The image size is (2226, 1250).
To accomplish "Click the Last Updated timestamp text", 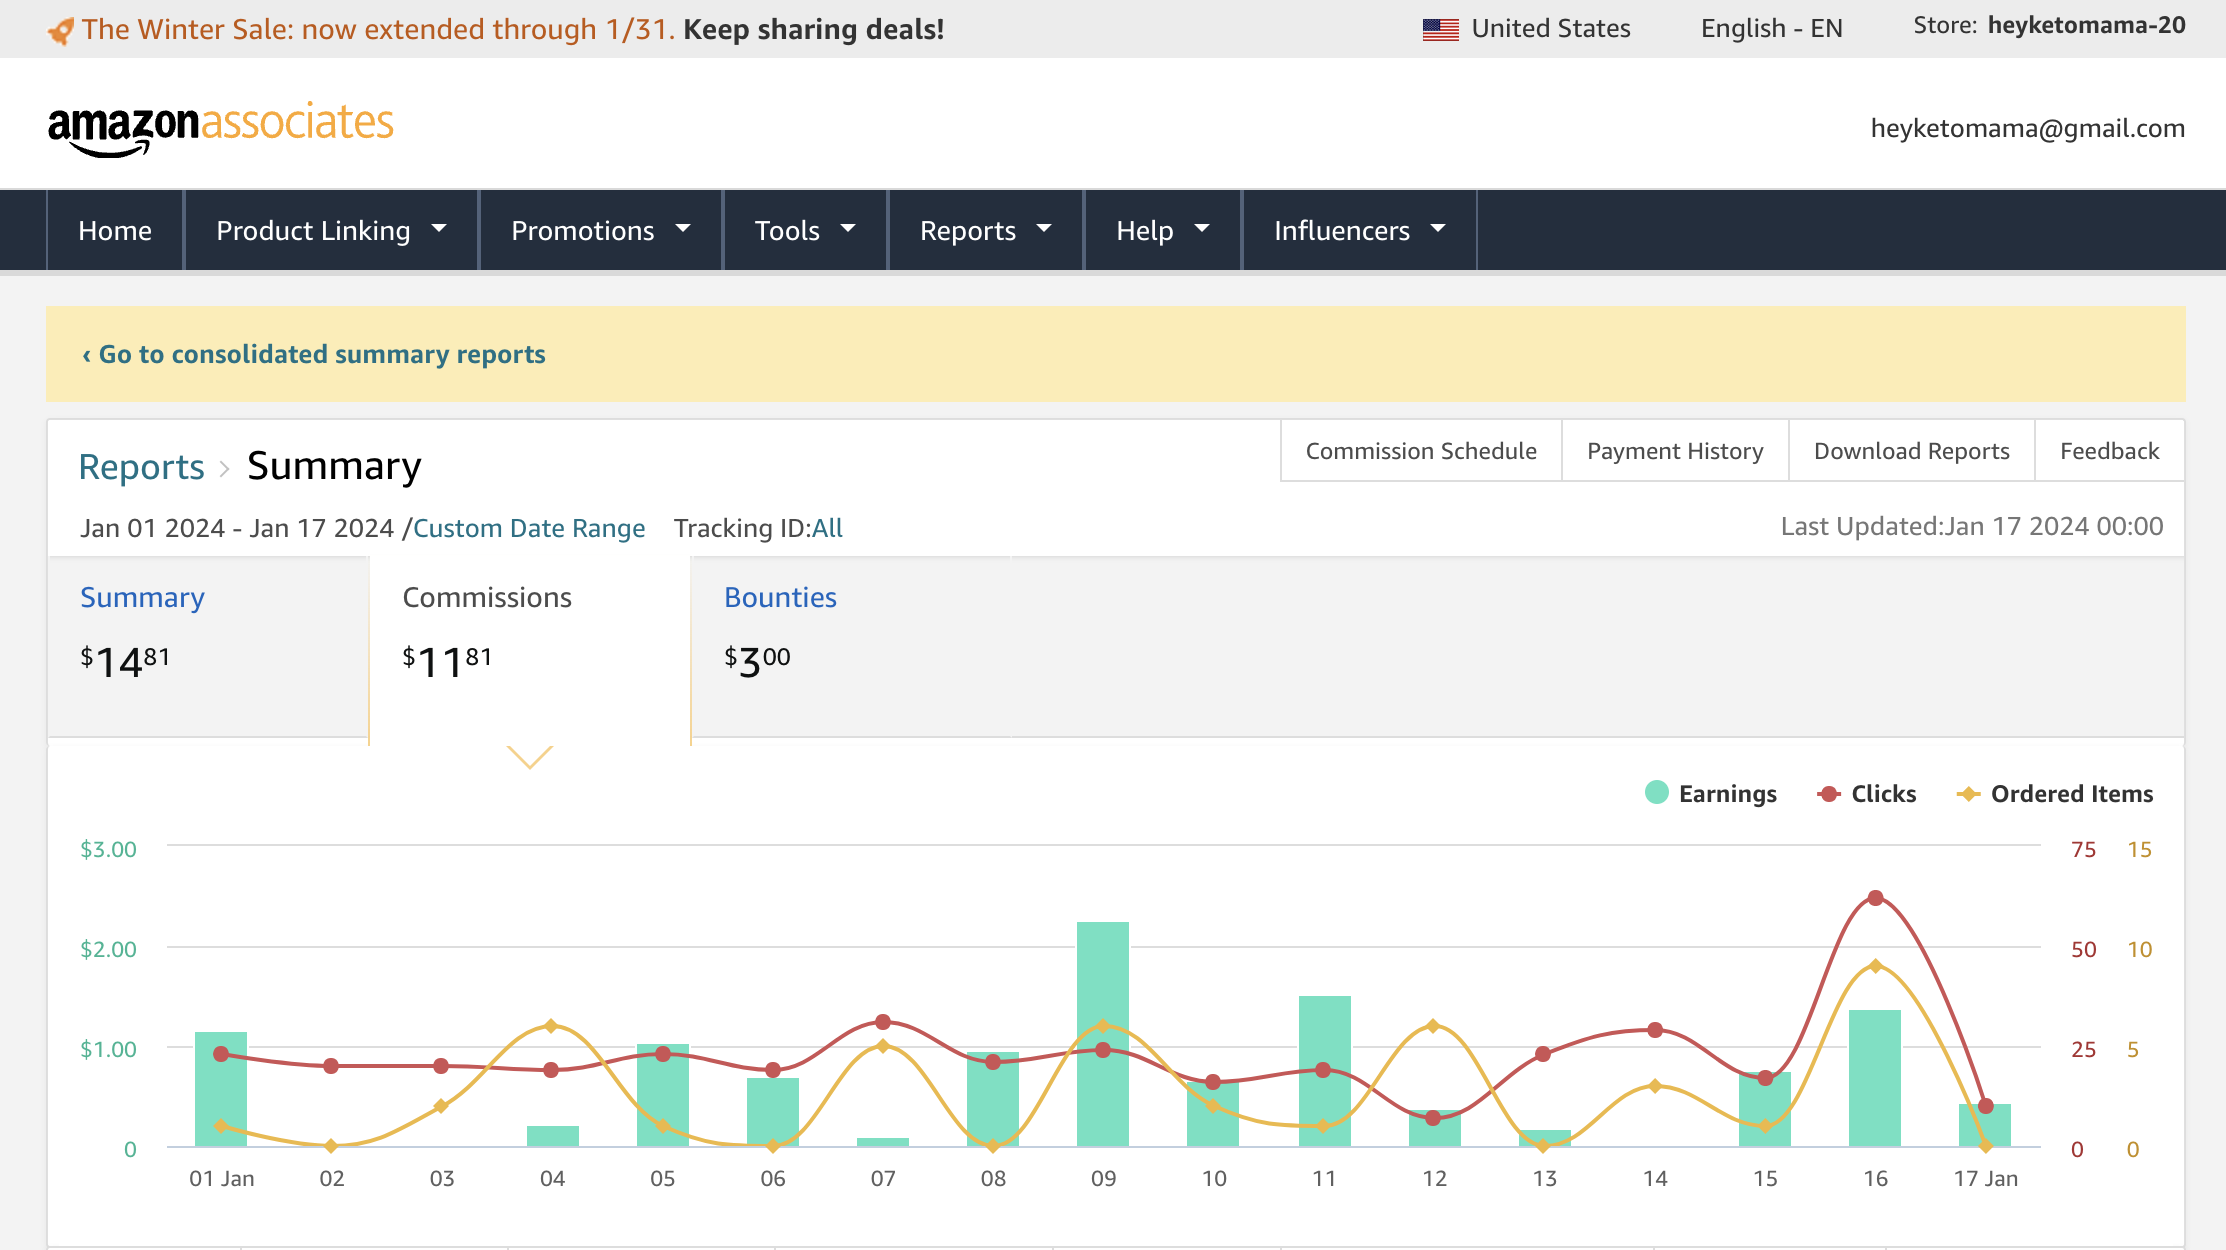I will tap(1971, 527).
